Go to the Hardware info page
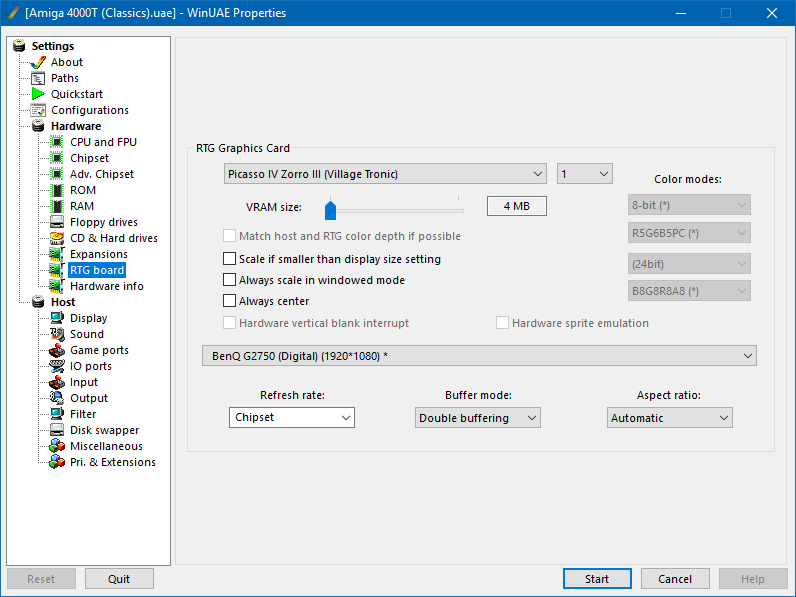 pyautogui.click(x=106, y=286)
